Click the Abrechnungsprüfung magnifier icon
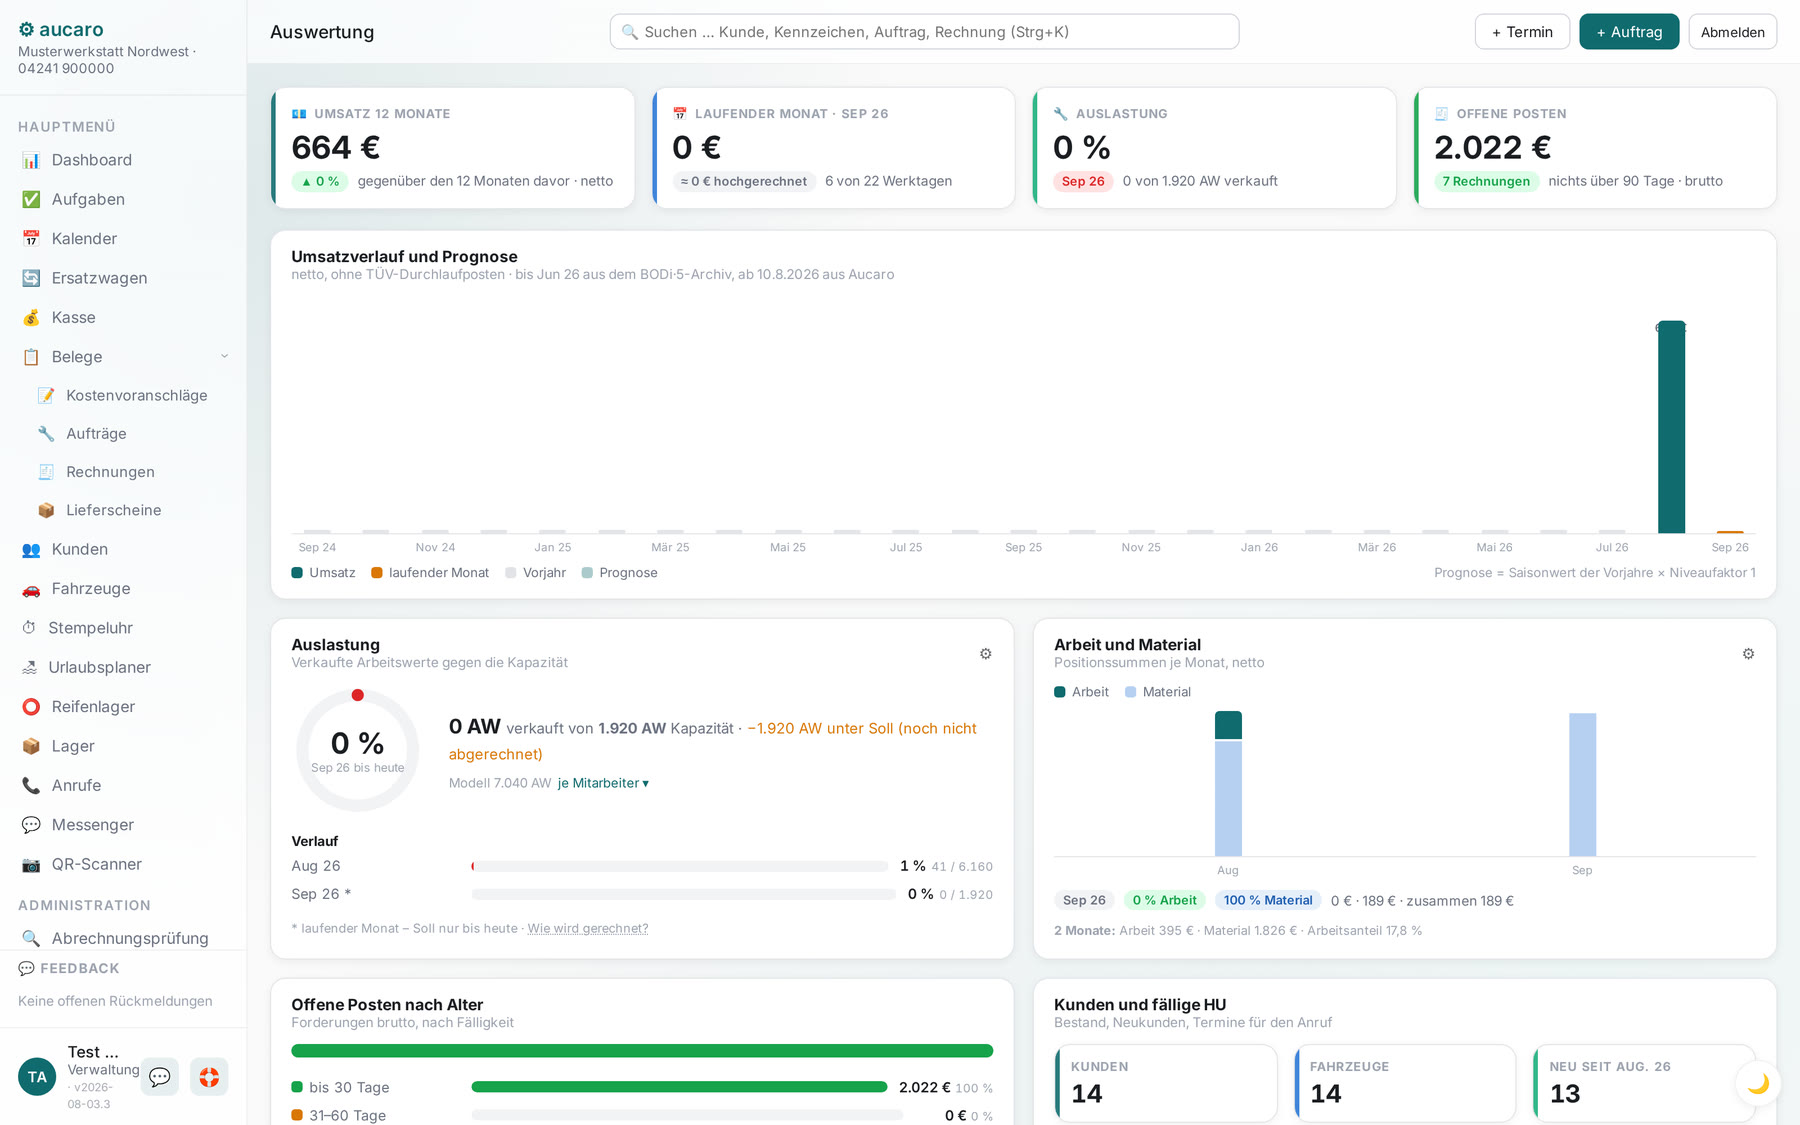Viewport: 1800px width, 1125px height. point(31,938)
